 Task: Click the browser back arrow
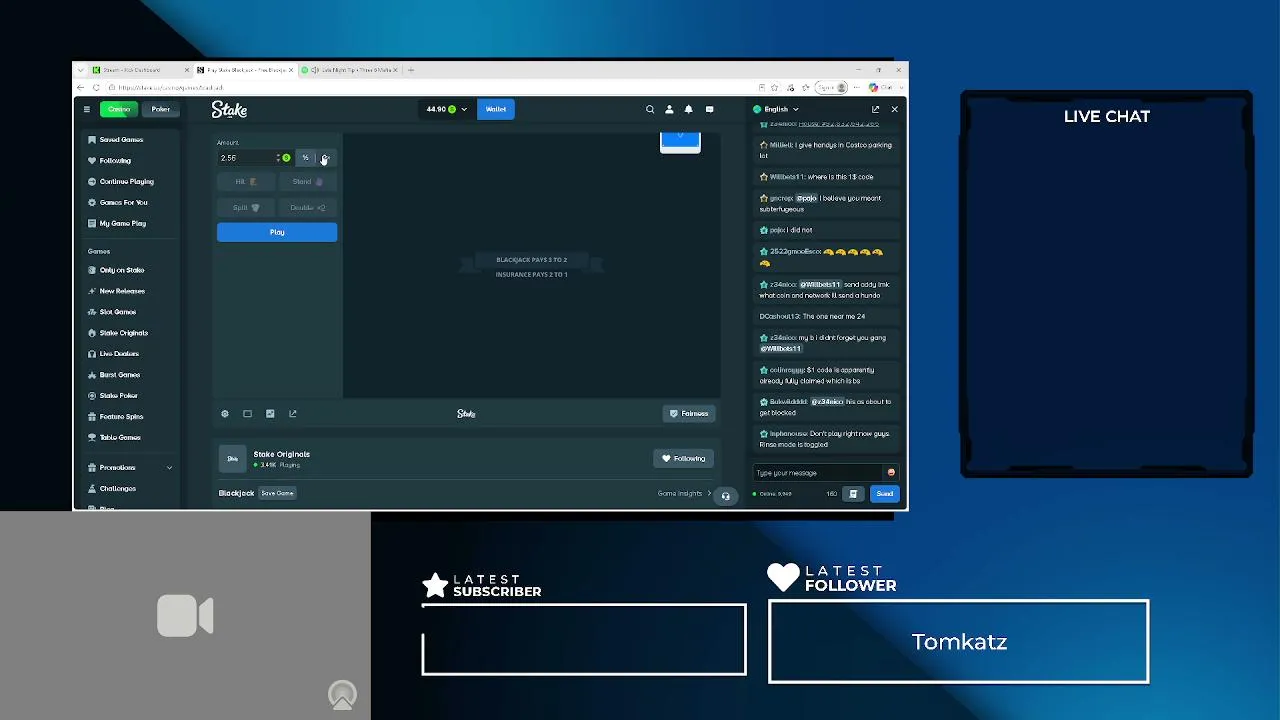[x=81, y=88]
